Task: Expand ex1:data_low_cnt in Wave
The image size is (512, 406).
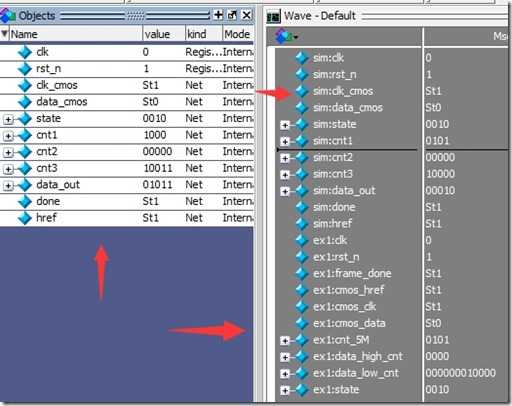Action: coord(285,374)
